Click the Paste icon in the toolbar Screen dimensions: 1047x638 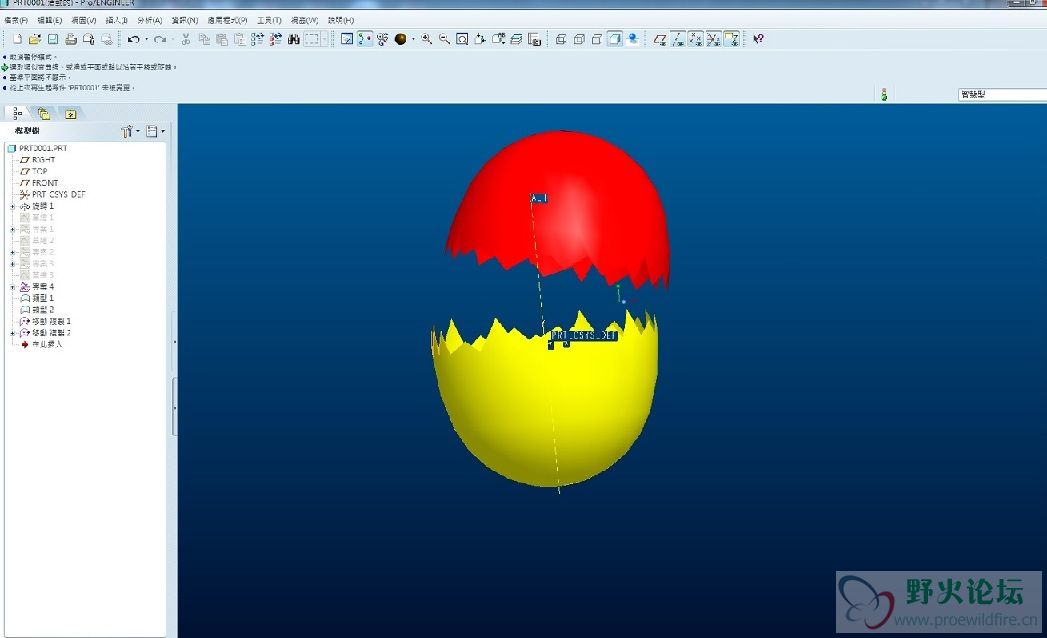222,39
